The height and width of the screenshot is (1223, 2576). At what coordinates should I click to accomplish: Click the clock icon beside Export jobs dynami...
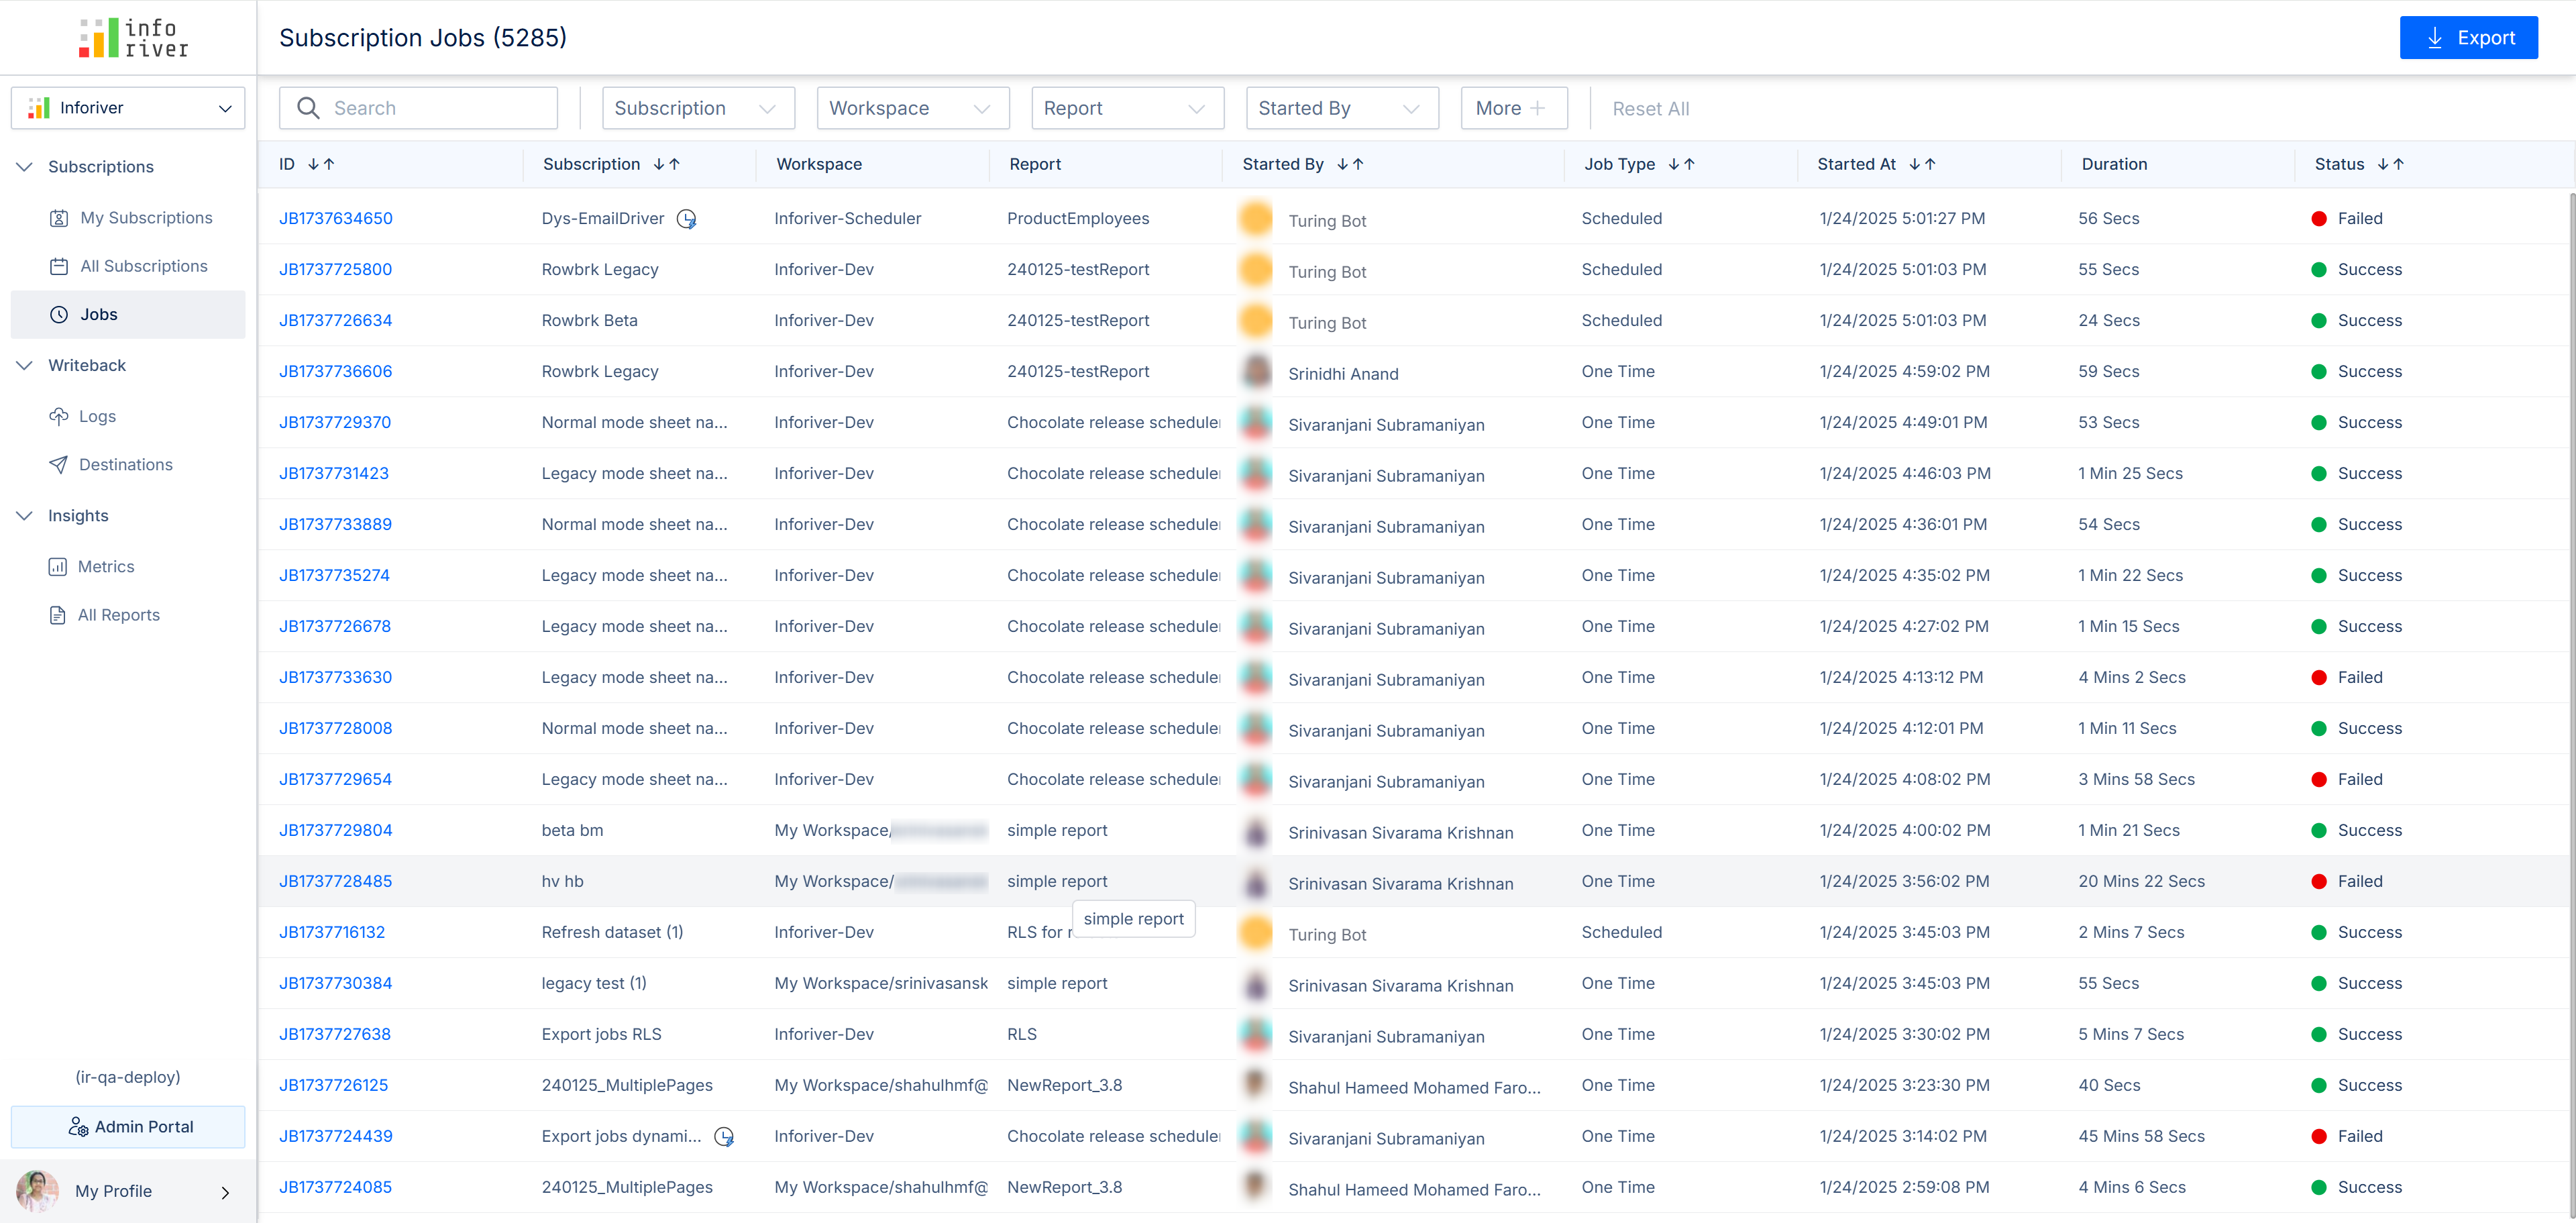[724, 1137]
